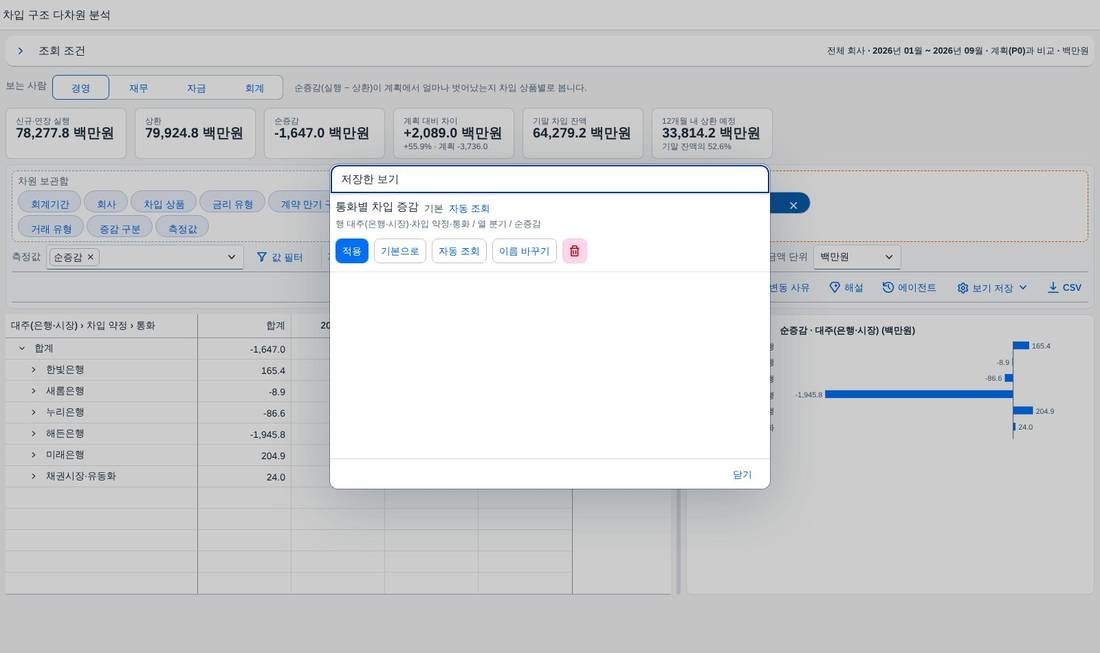Click the 신규·연장 실행 KPI card
The width and height of the screenshot is (1100, 653).
pos(66,133)
